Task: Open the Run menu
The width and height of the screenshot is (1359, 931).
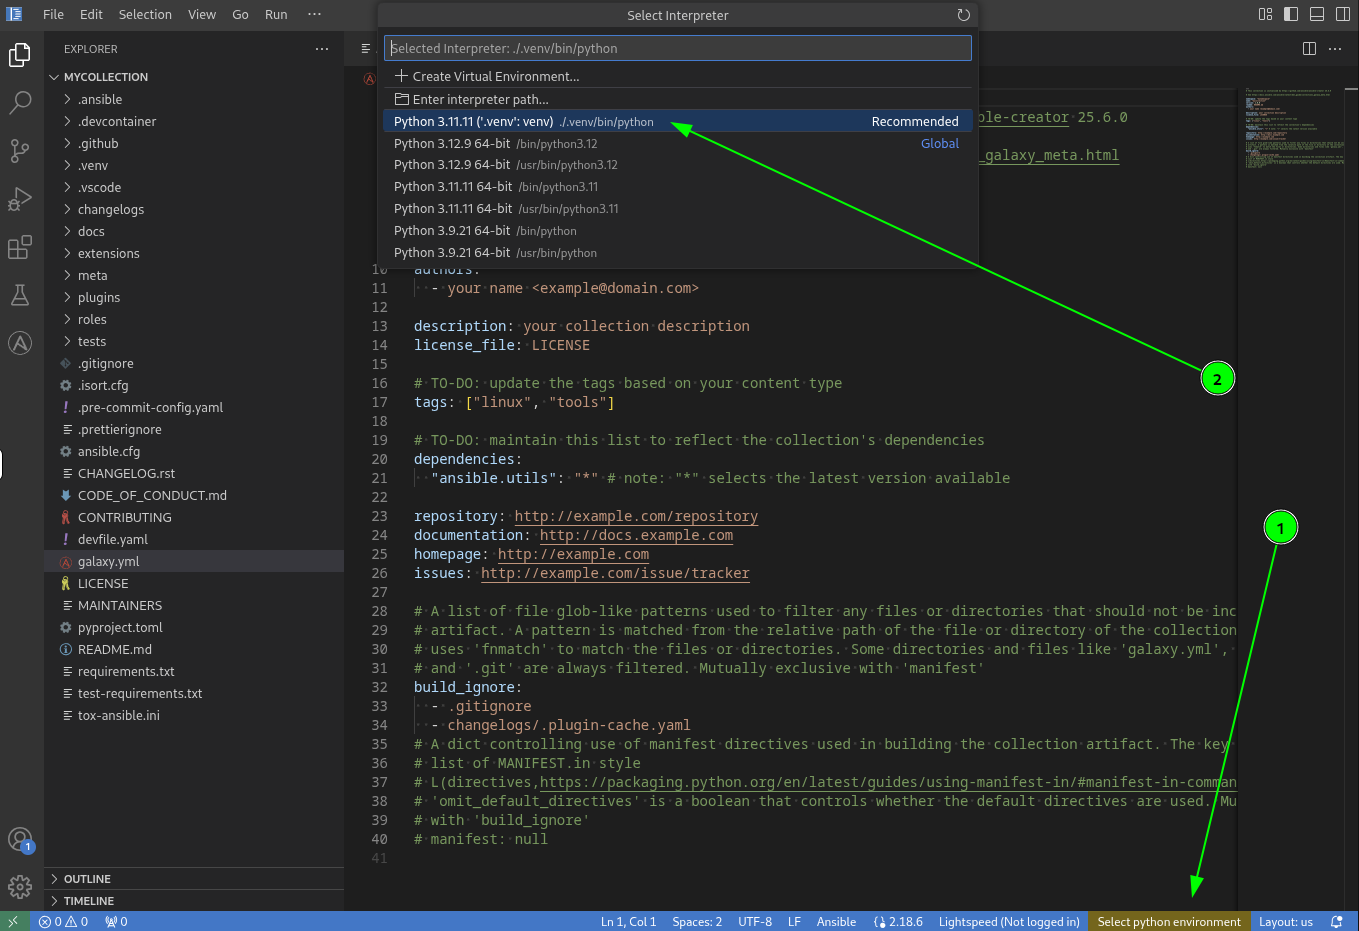Action: point(276,14)
